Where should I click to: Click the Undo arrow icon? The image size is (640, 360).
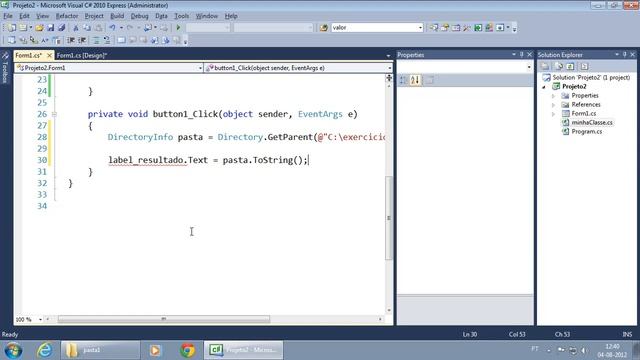[x=112, y=28]
